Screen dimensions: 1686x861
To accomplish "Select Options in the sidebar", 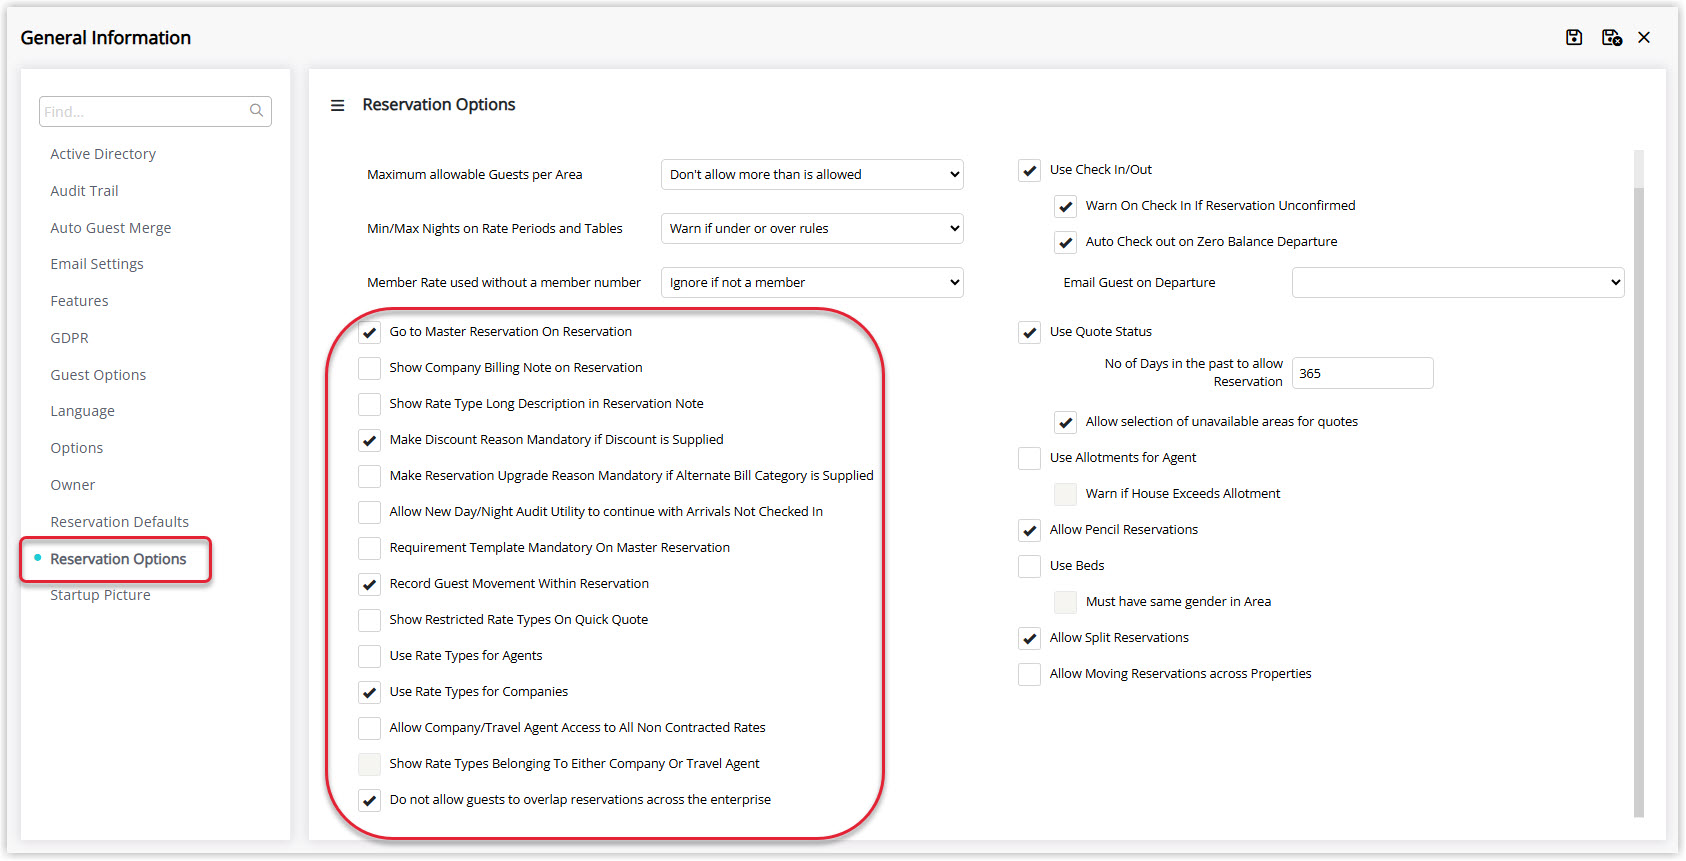I will [x=77, y=448].
